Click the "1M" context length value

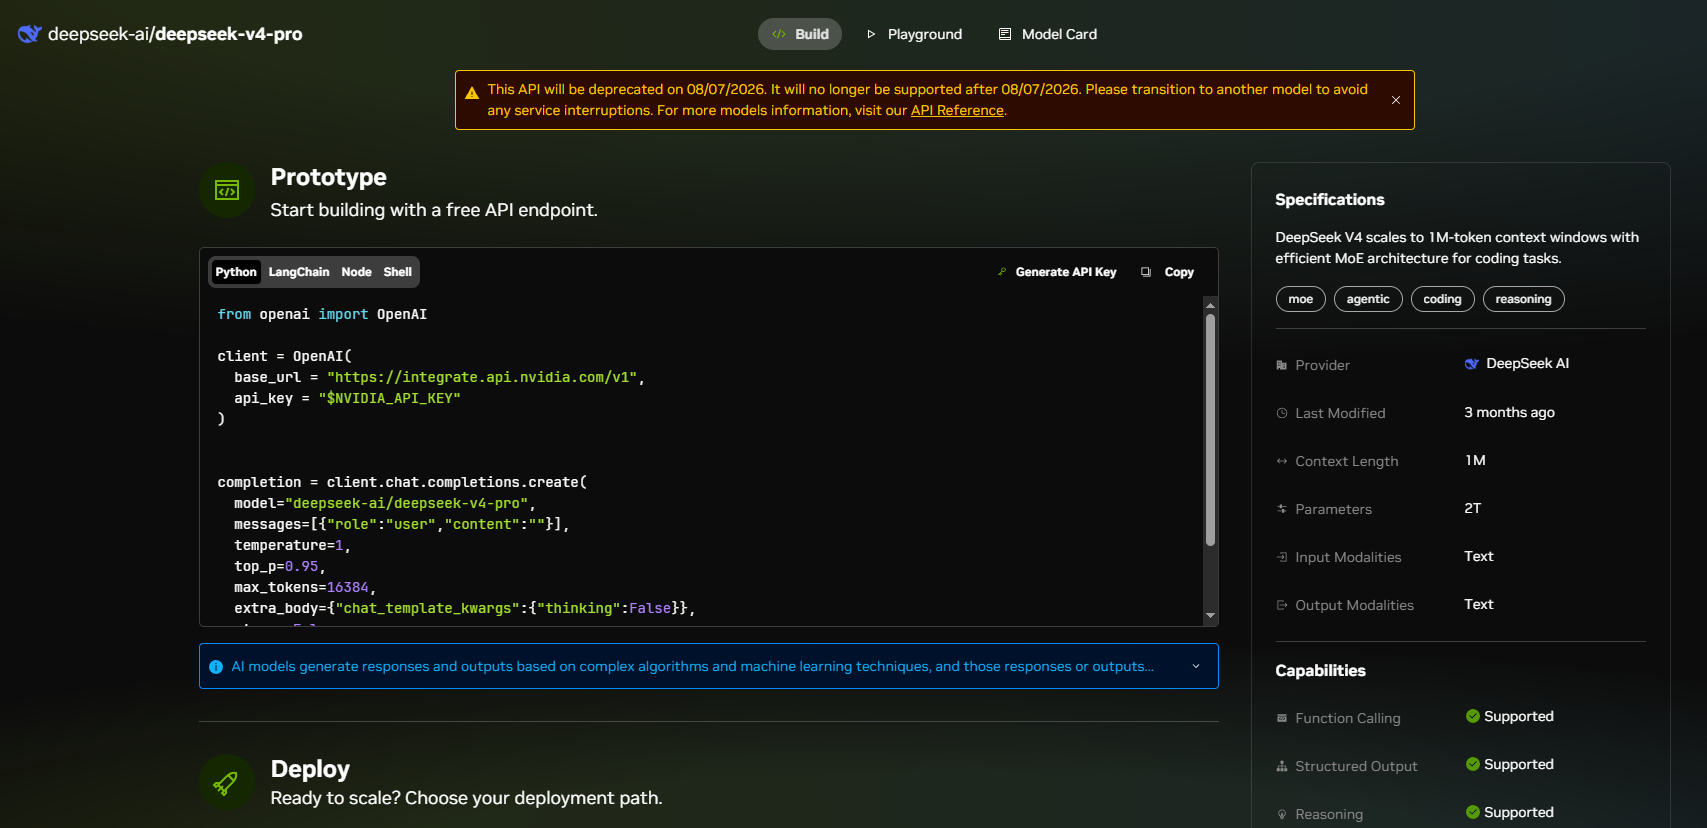[x=1475, y=460]
